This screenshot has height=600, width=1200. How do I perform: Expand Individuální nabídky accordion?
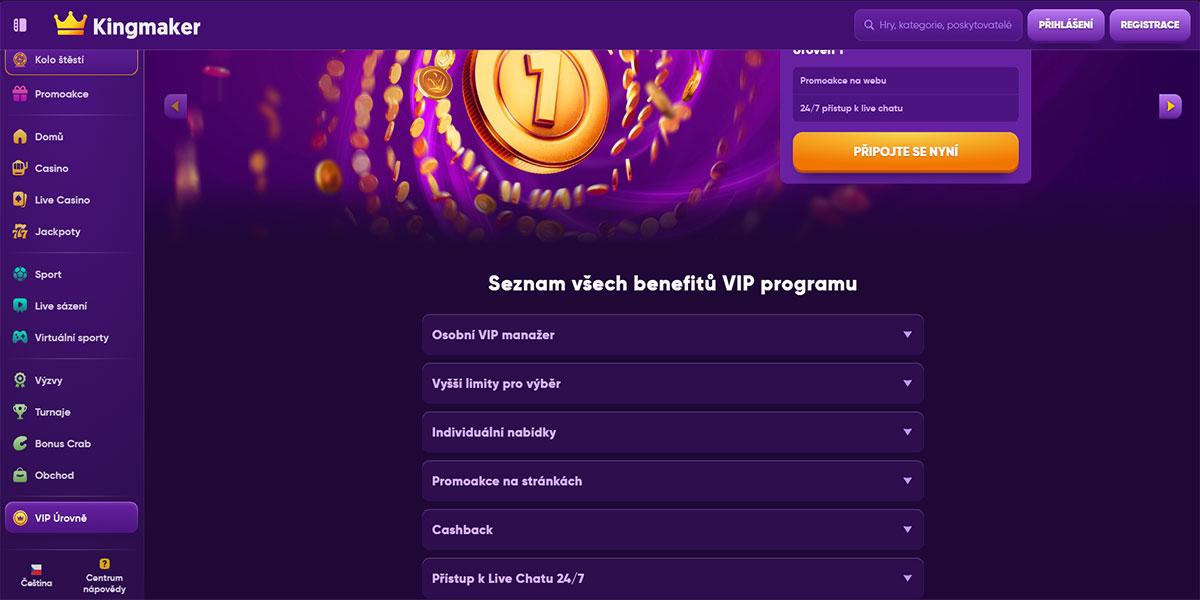672,432
